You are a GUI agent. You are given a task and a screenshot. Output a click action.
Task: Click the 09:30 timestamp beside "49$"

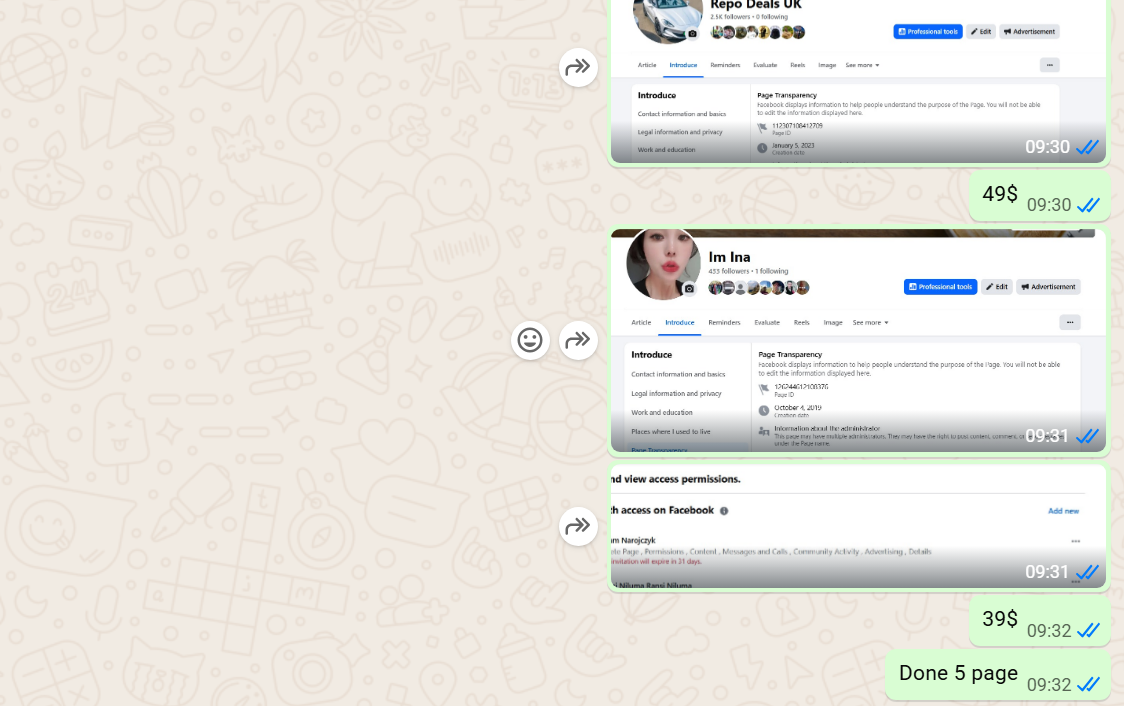point(1049,205)
